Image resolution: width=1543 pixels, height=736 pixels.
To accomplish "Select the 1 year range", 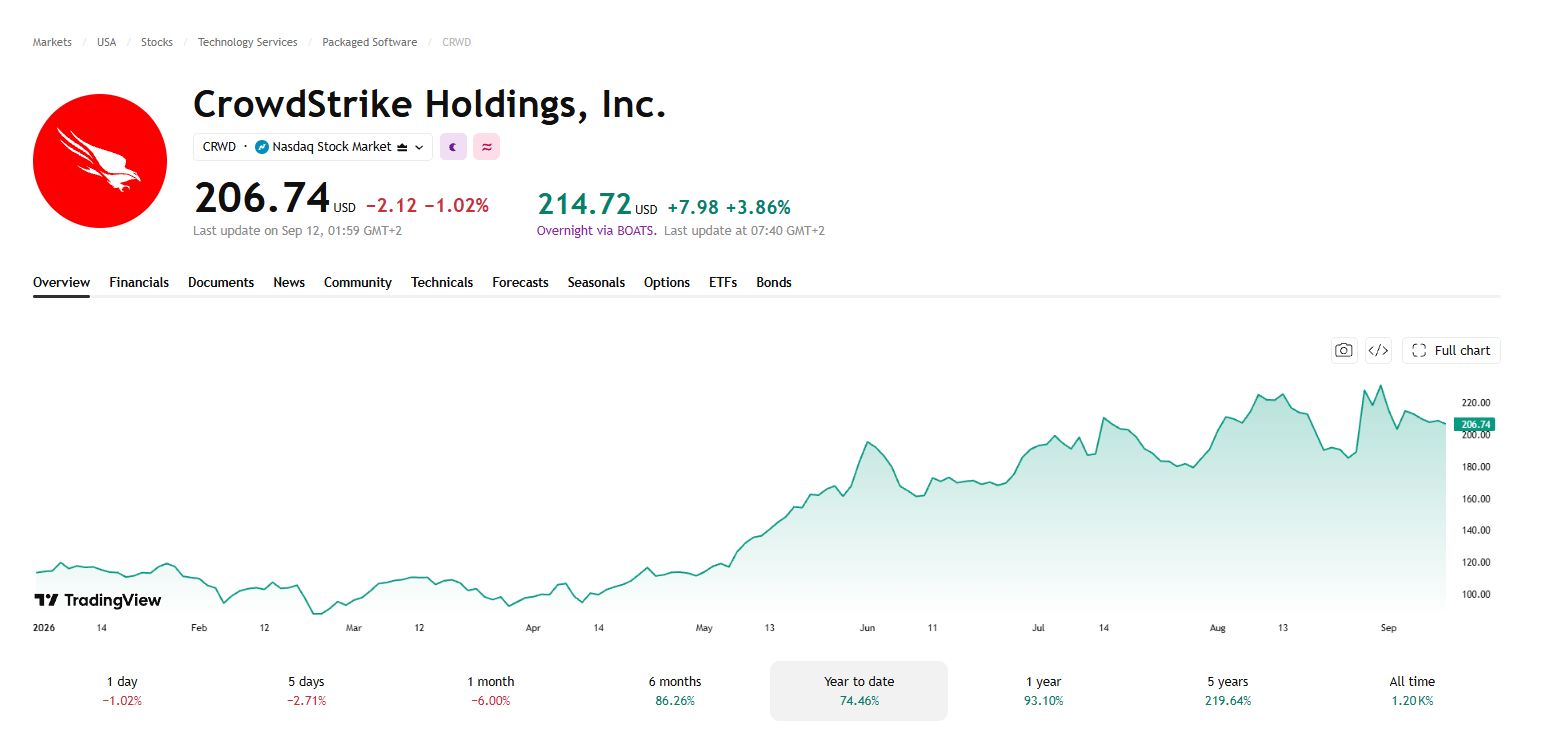I will click(x=1043, y=690).
